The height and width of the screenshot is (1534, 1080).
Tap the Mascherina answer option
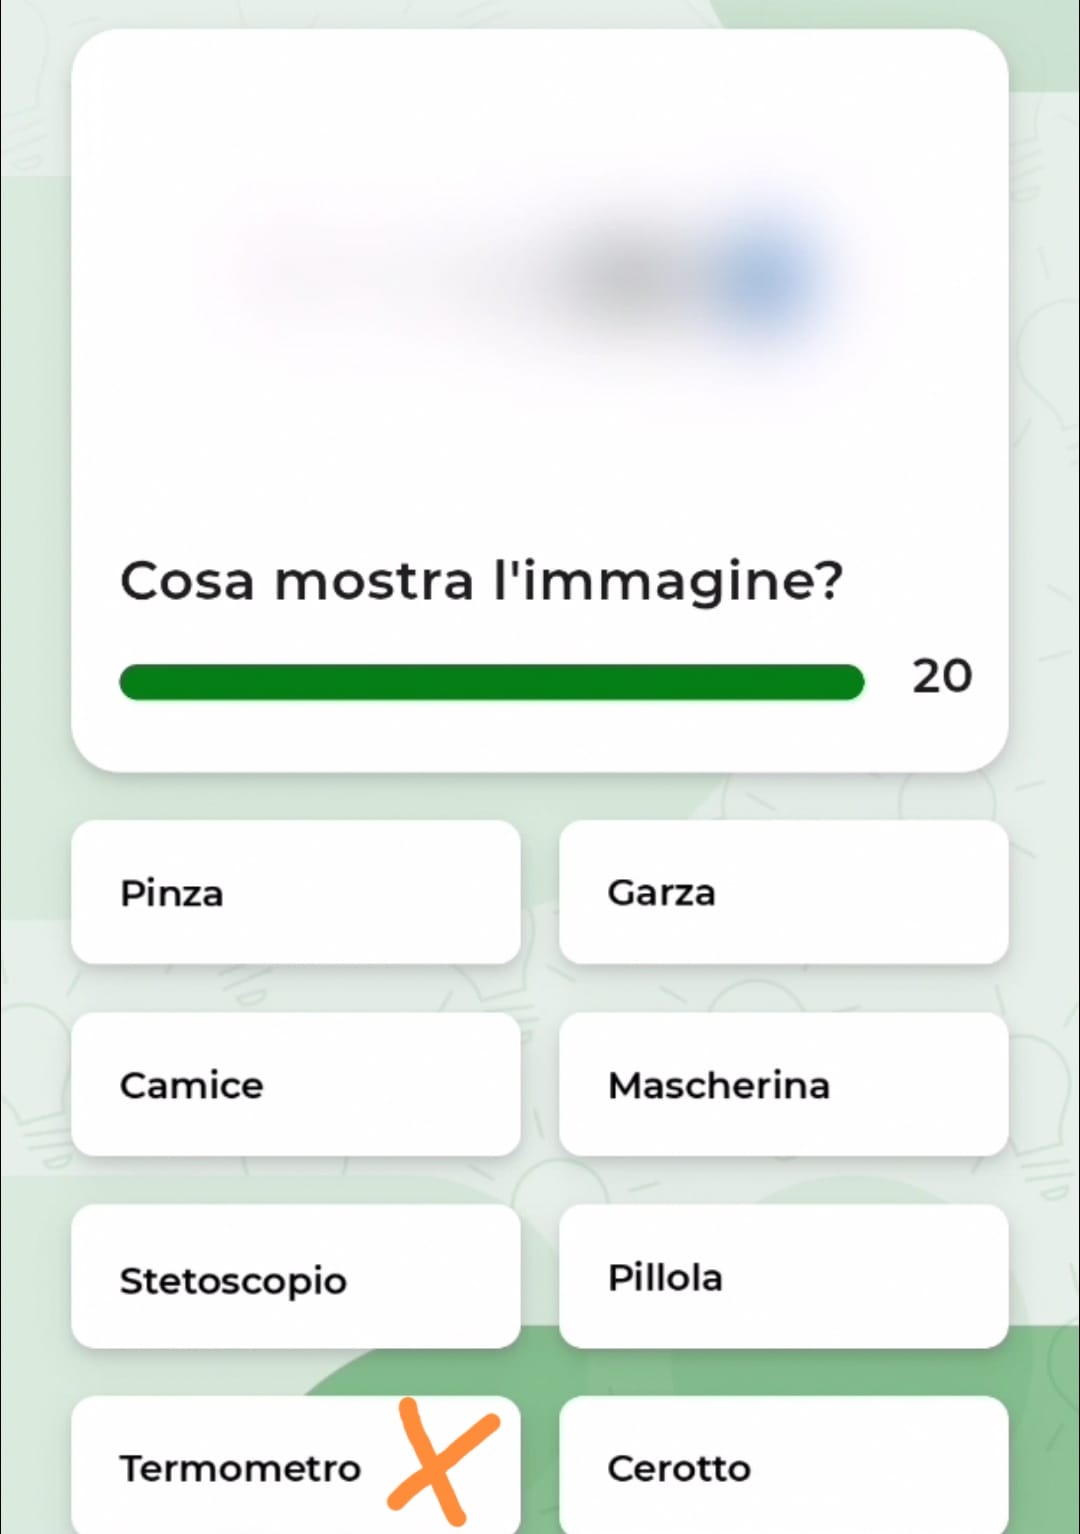(783, 1084)
